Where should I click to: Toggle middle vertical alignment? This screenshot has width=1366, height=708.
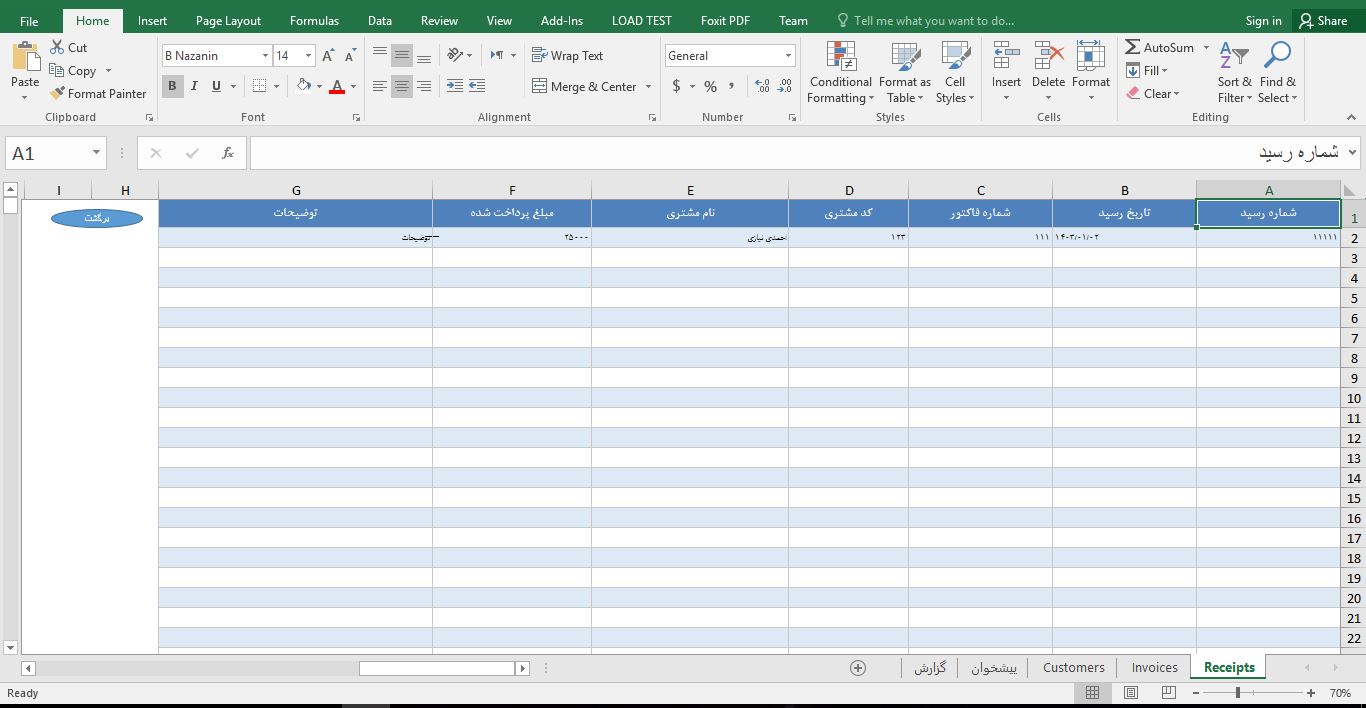tap(402, 56)
